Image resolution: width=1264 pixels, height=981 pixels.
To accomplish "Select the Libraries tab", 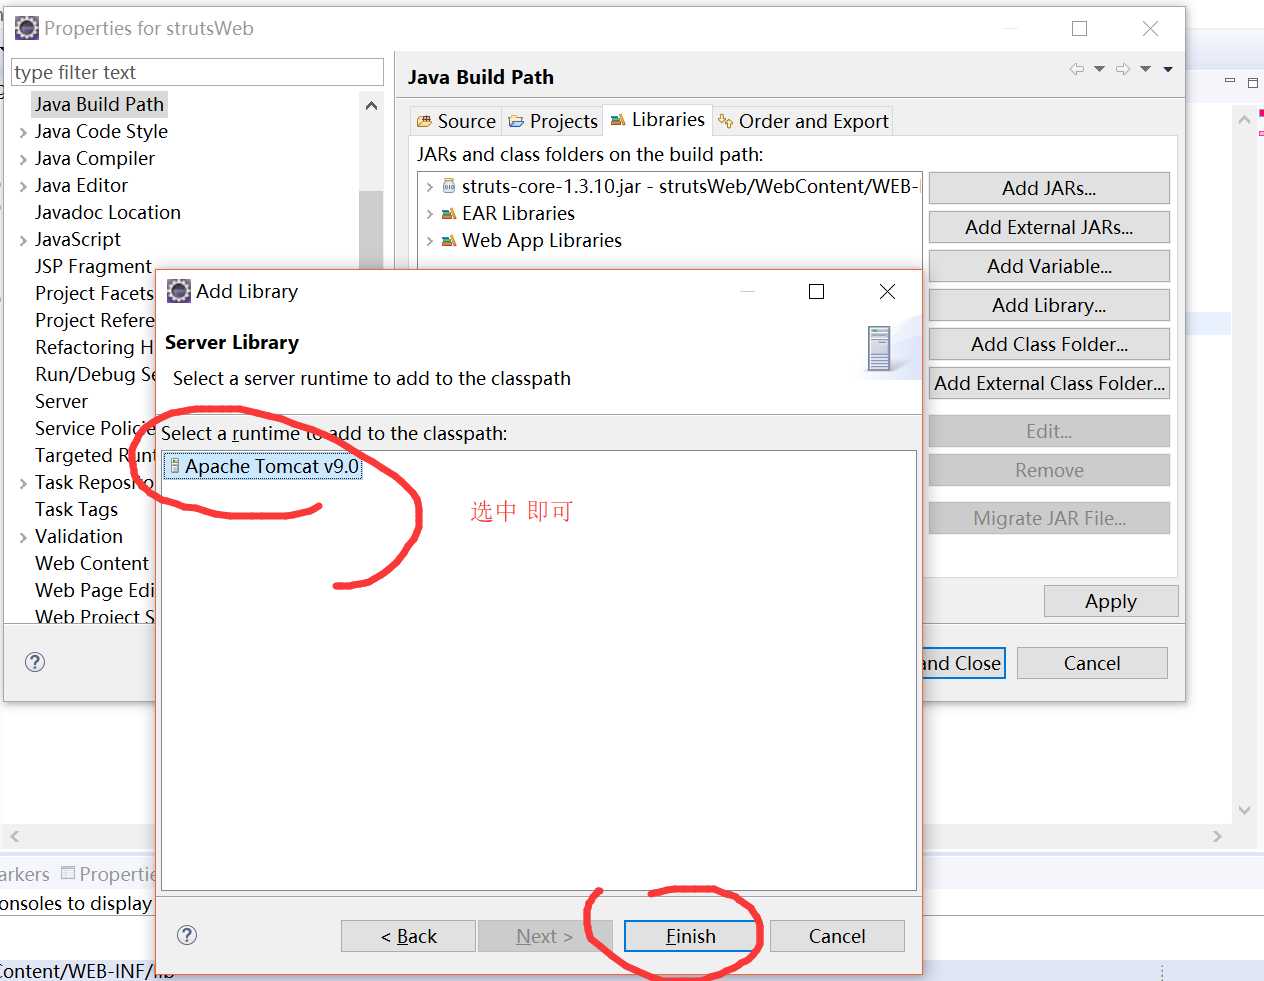I will click(x=657, y=120).
